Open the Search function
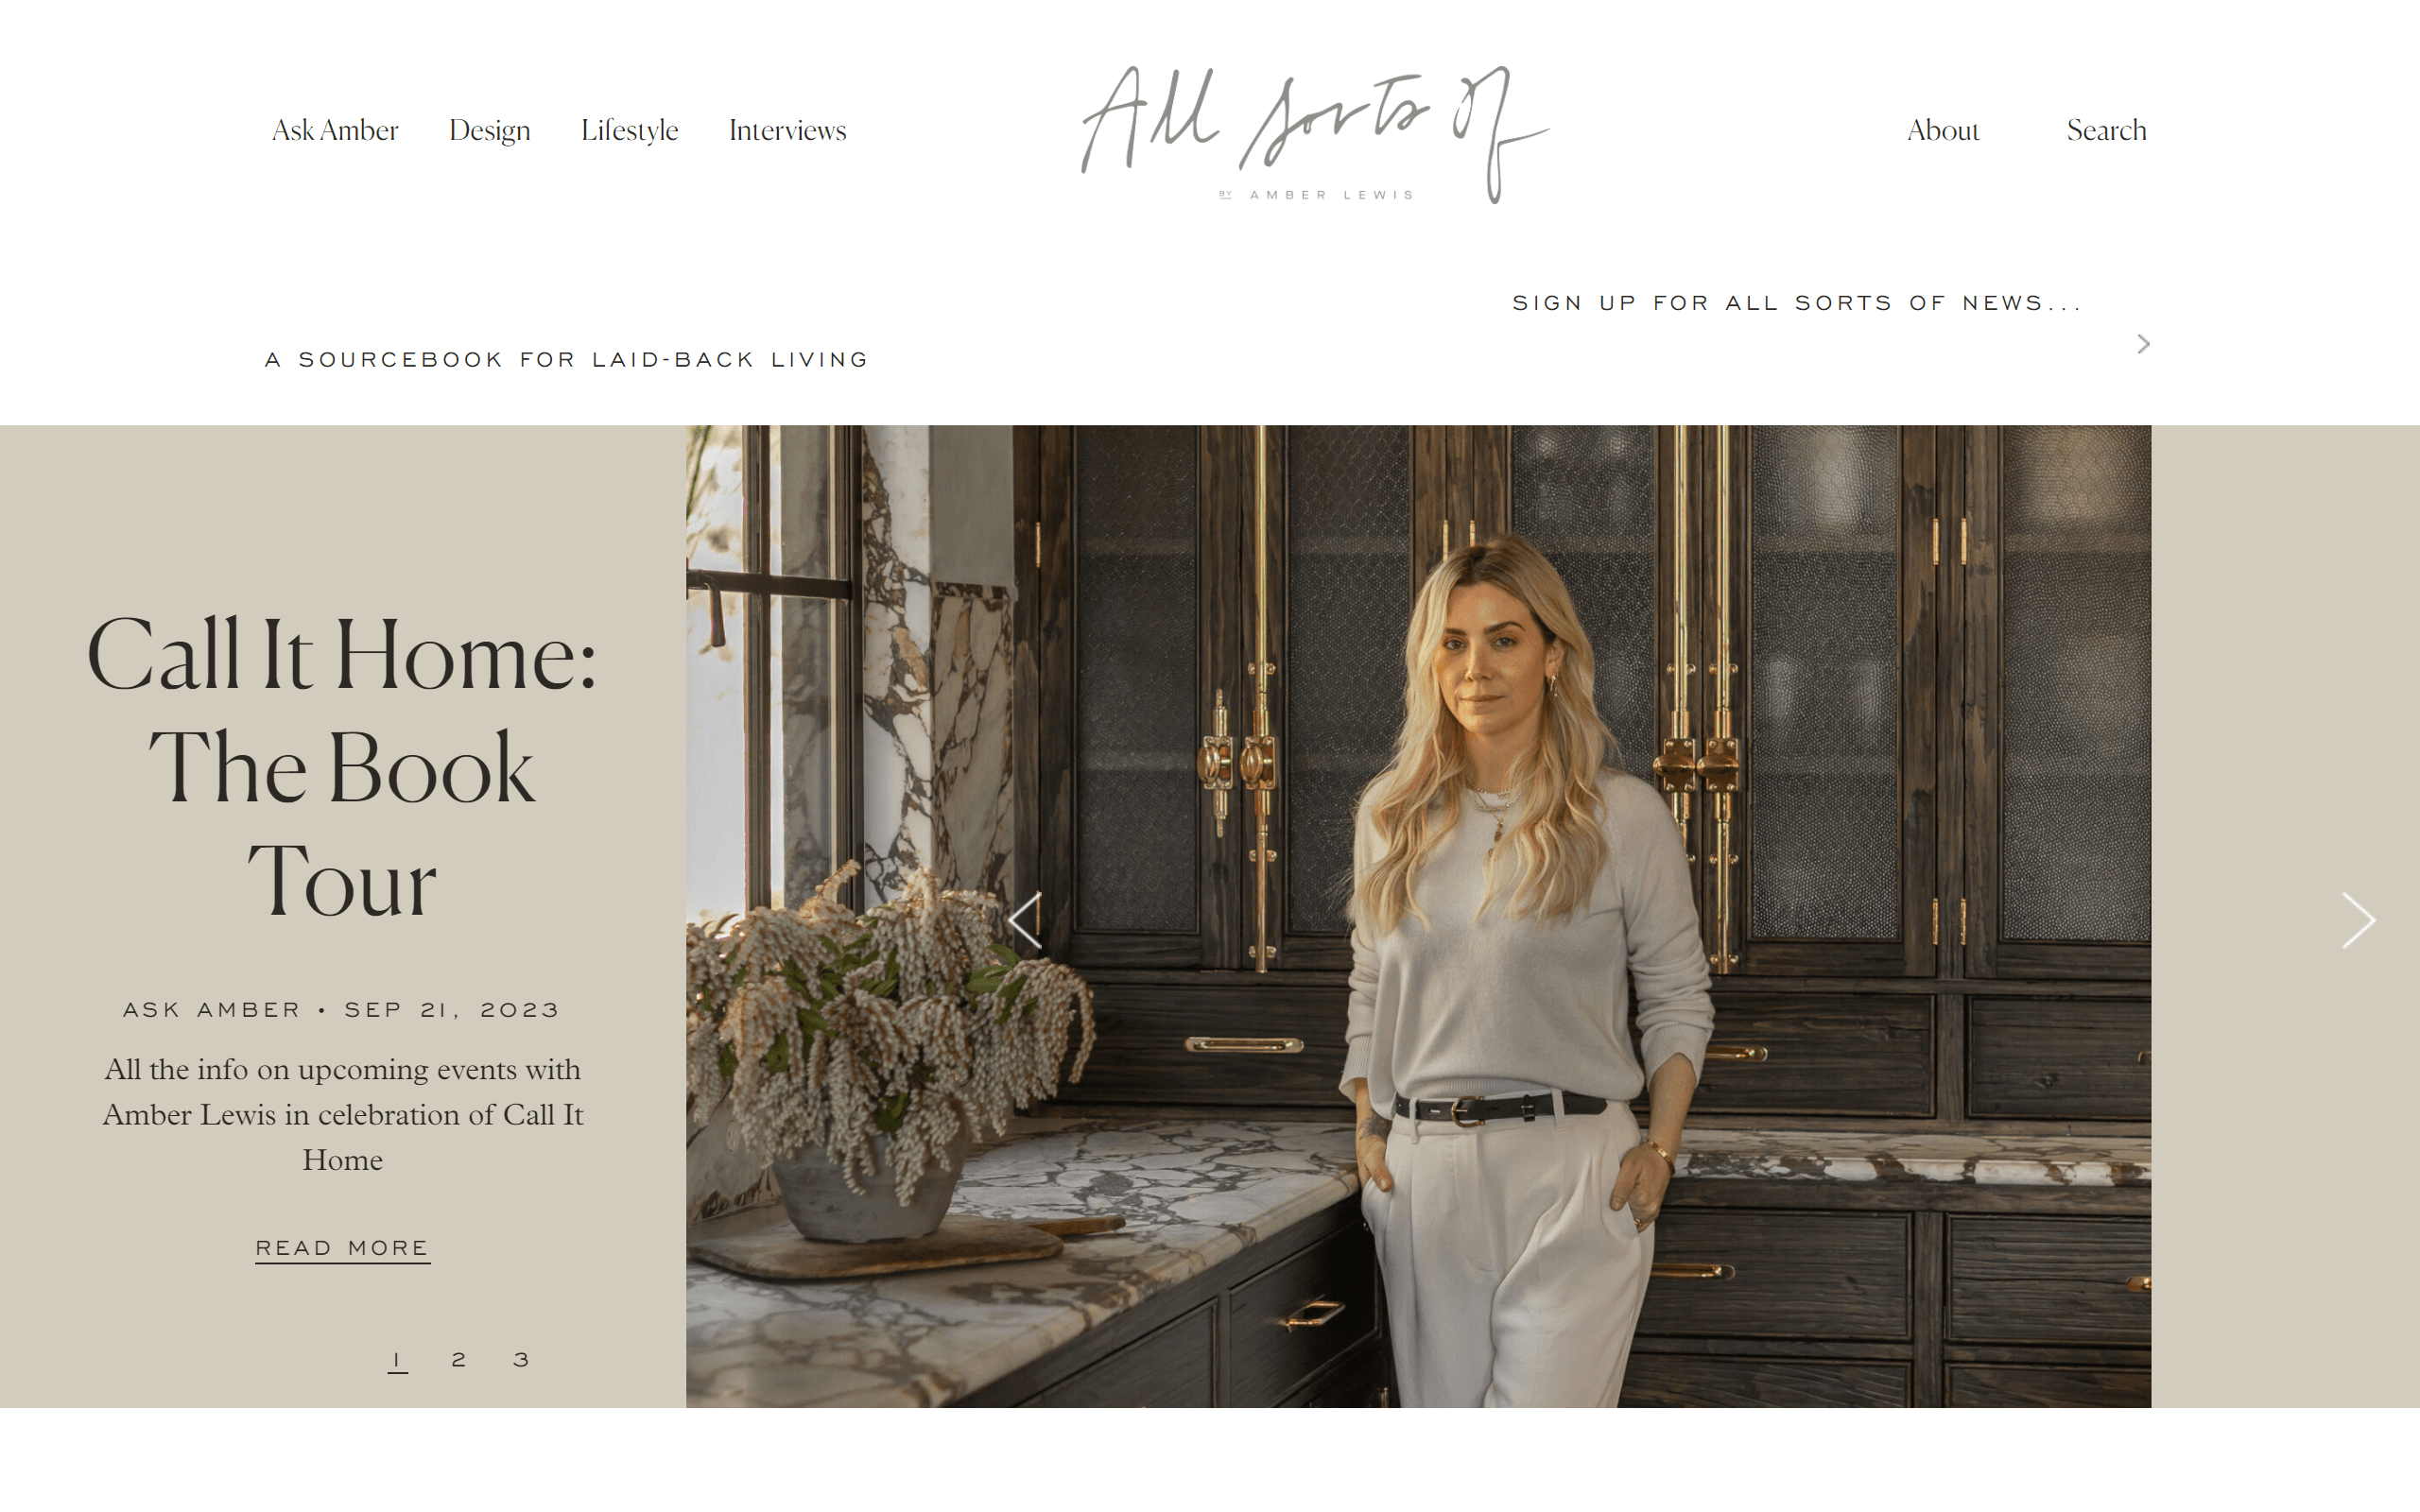The width and height of the screenshot is (2420, 1512). point(2106,130)
